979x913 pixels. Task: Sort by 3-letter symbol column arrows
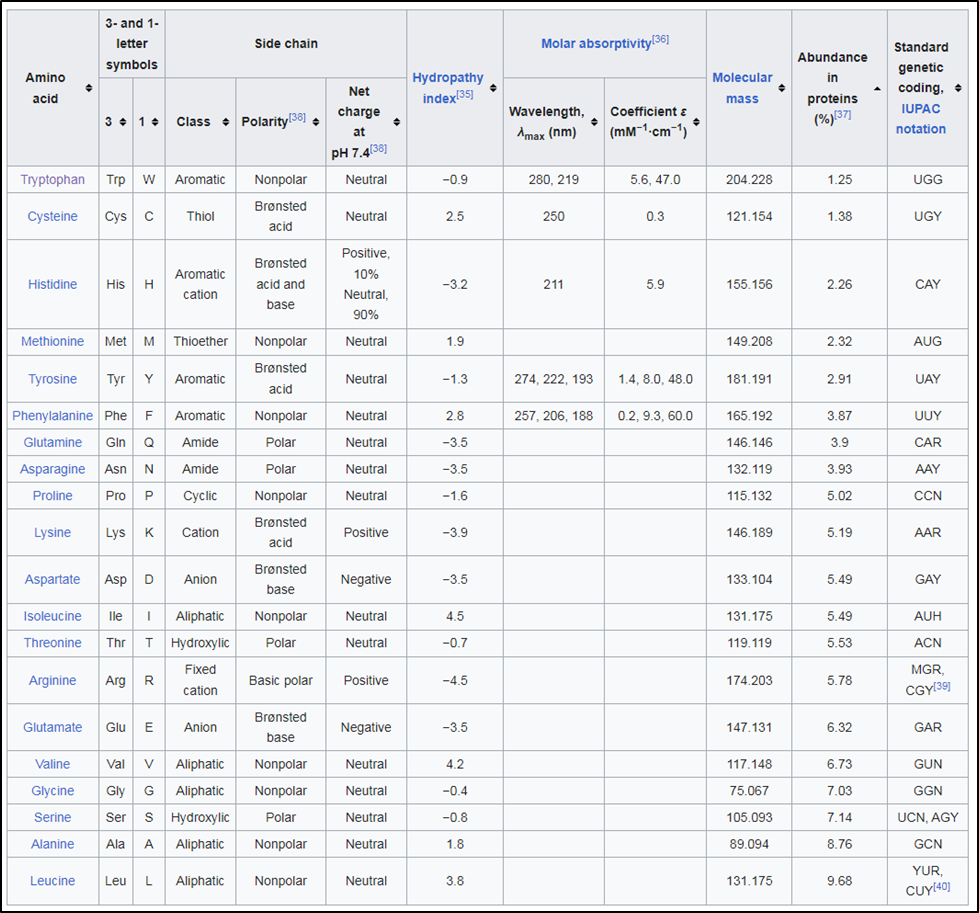click(x=122, y=122)
